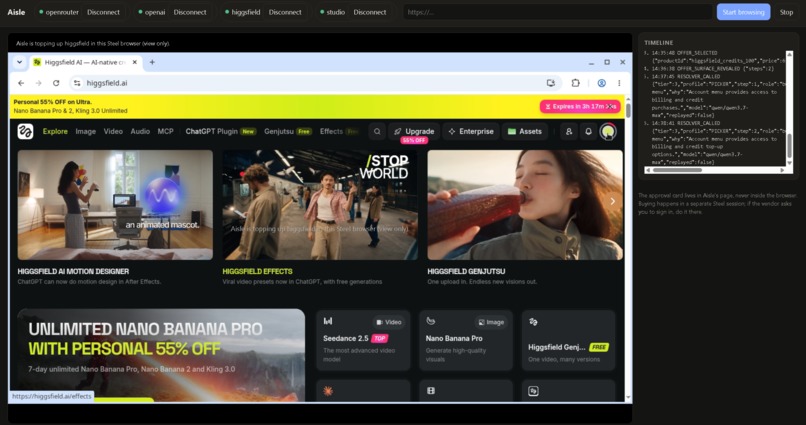Screen dimensions: 806x425
Task: Open the Stop World effects thumbnail
Action: click(x=320, y=205)
